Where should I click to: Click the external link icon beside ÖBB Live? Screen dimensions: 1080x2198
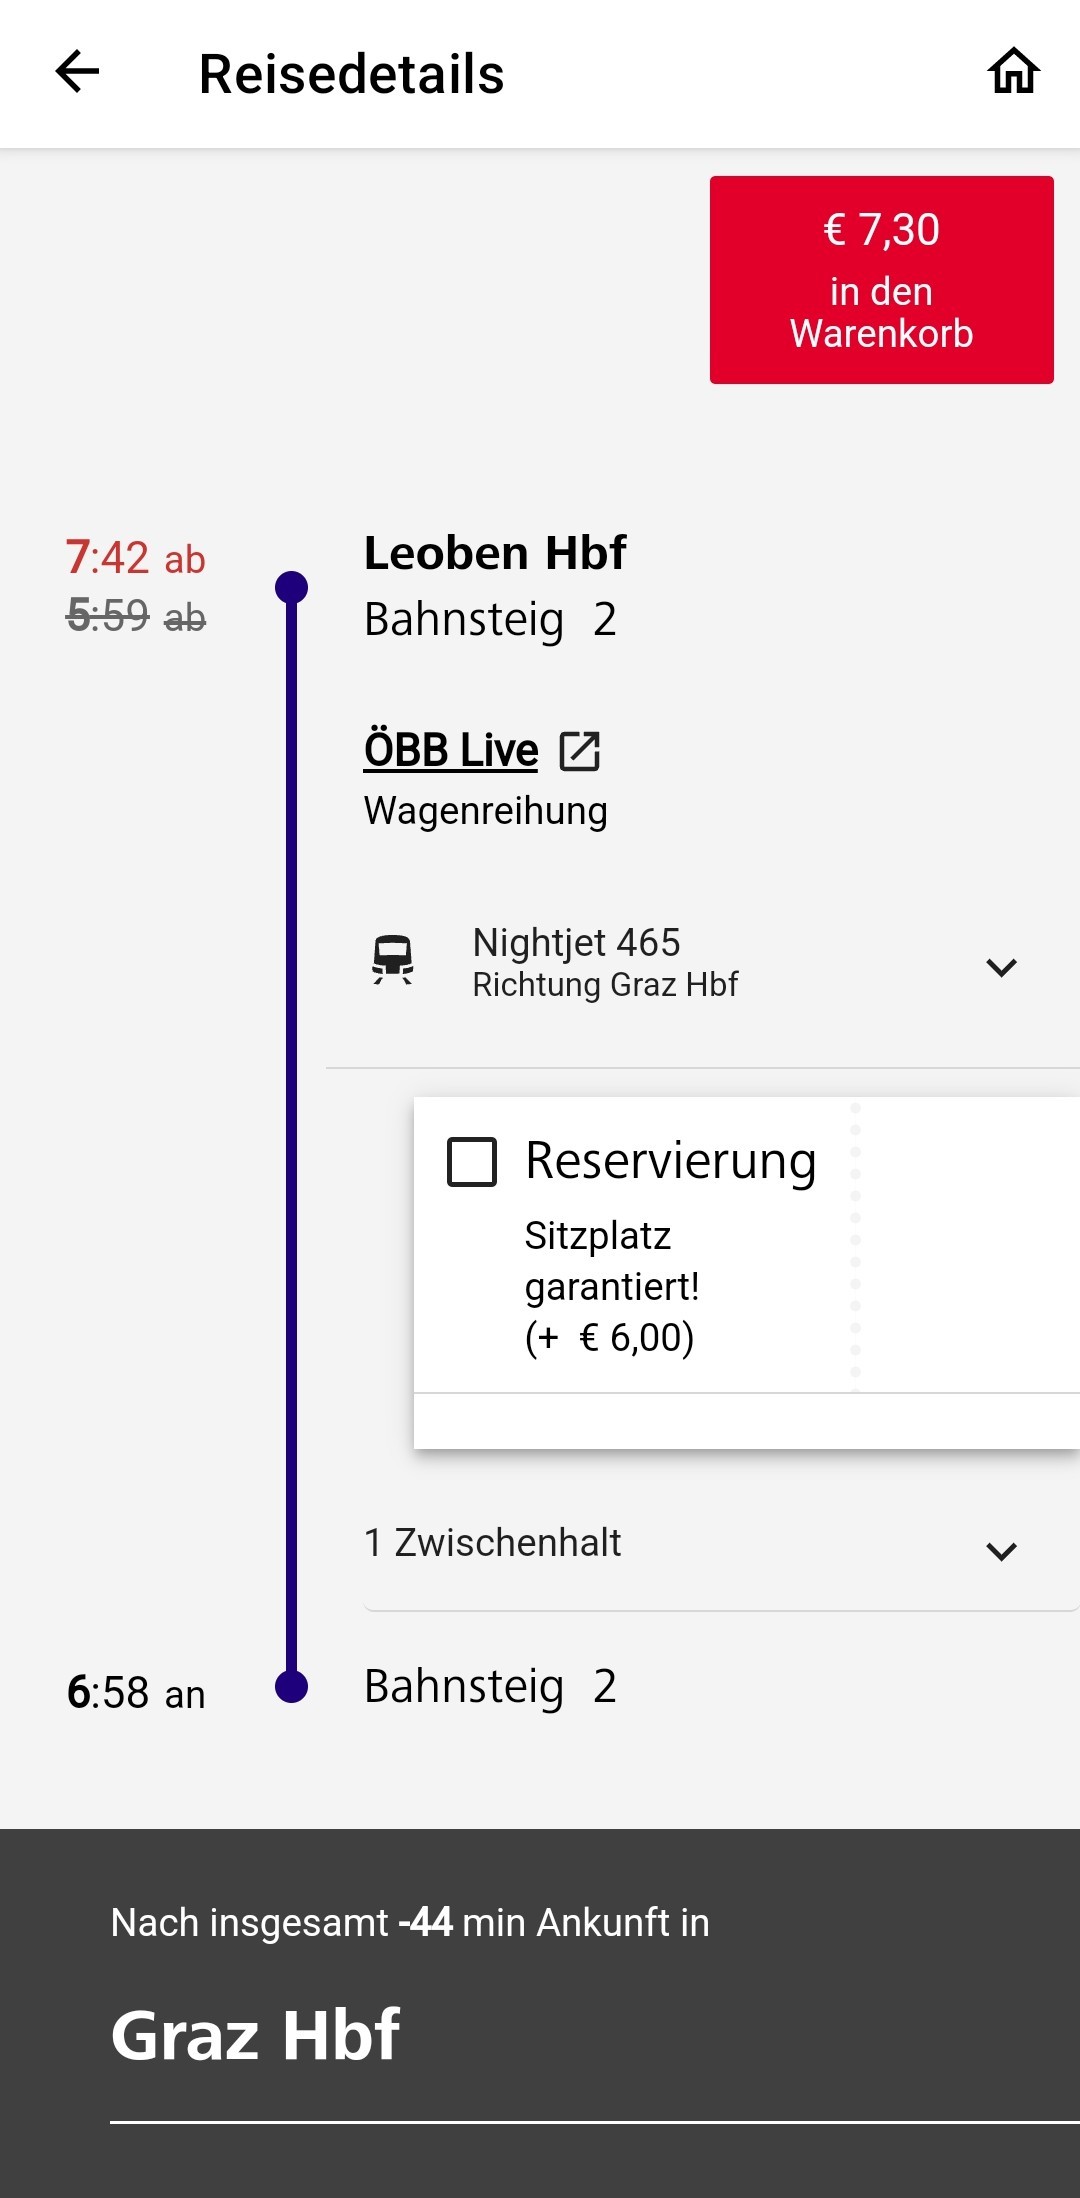pyautogui.click(x=580, y=751)
